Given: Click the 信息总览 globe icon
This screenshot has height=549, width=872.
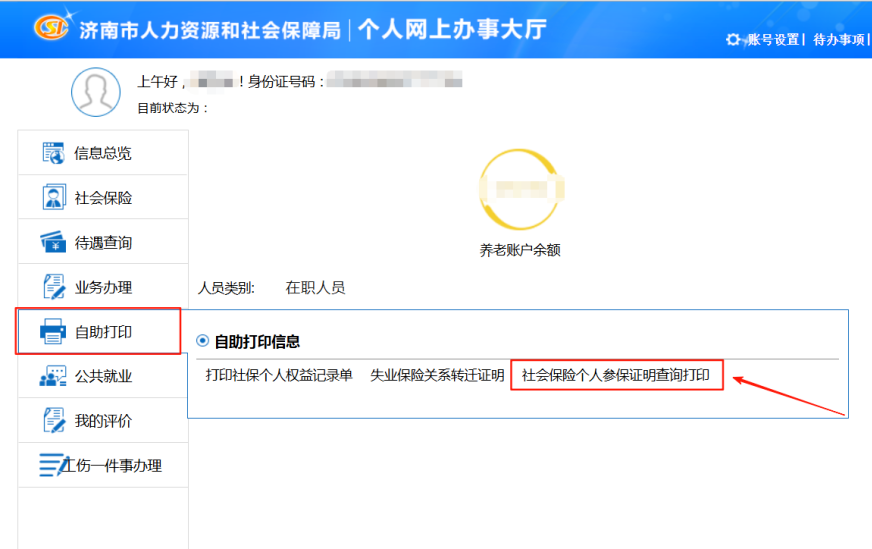Looking at the screenshot, I should [x=53, y=153].
